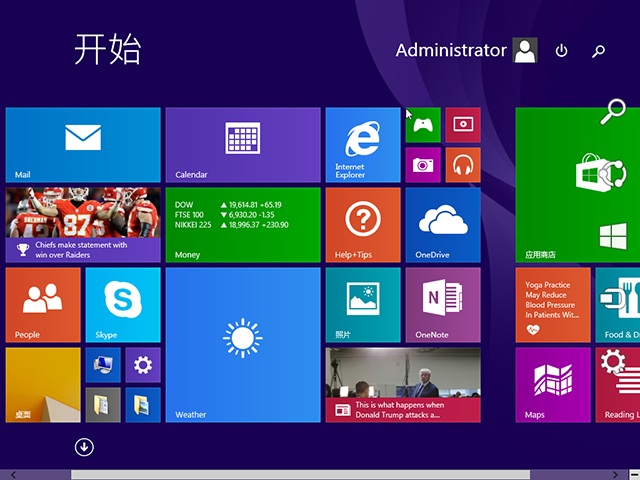Screen dimensions: 640x480
Task: Open the Mail tile
Action: pyautogui.click(x=83, y=145)
